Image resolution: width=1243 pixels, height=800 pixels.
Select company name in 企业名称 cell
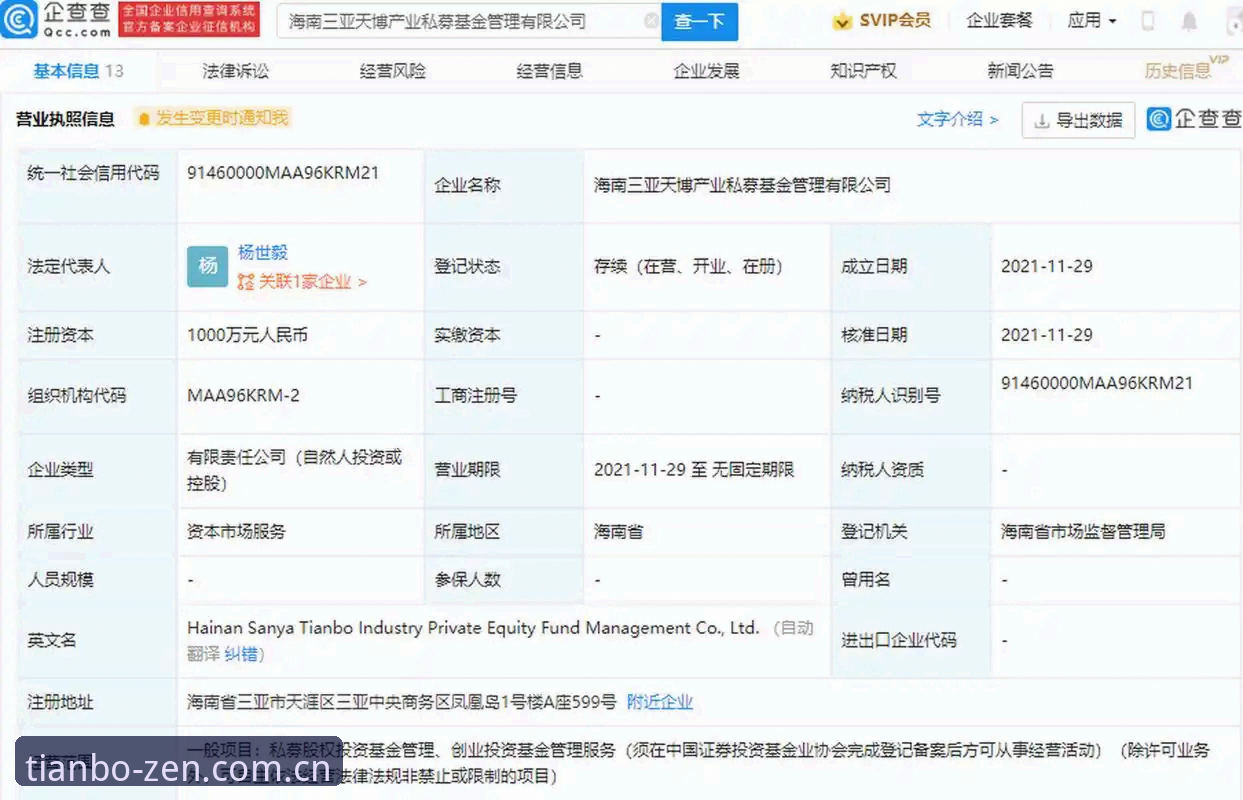[x=742, y=185]
